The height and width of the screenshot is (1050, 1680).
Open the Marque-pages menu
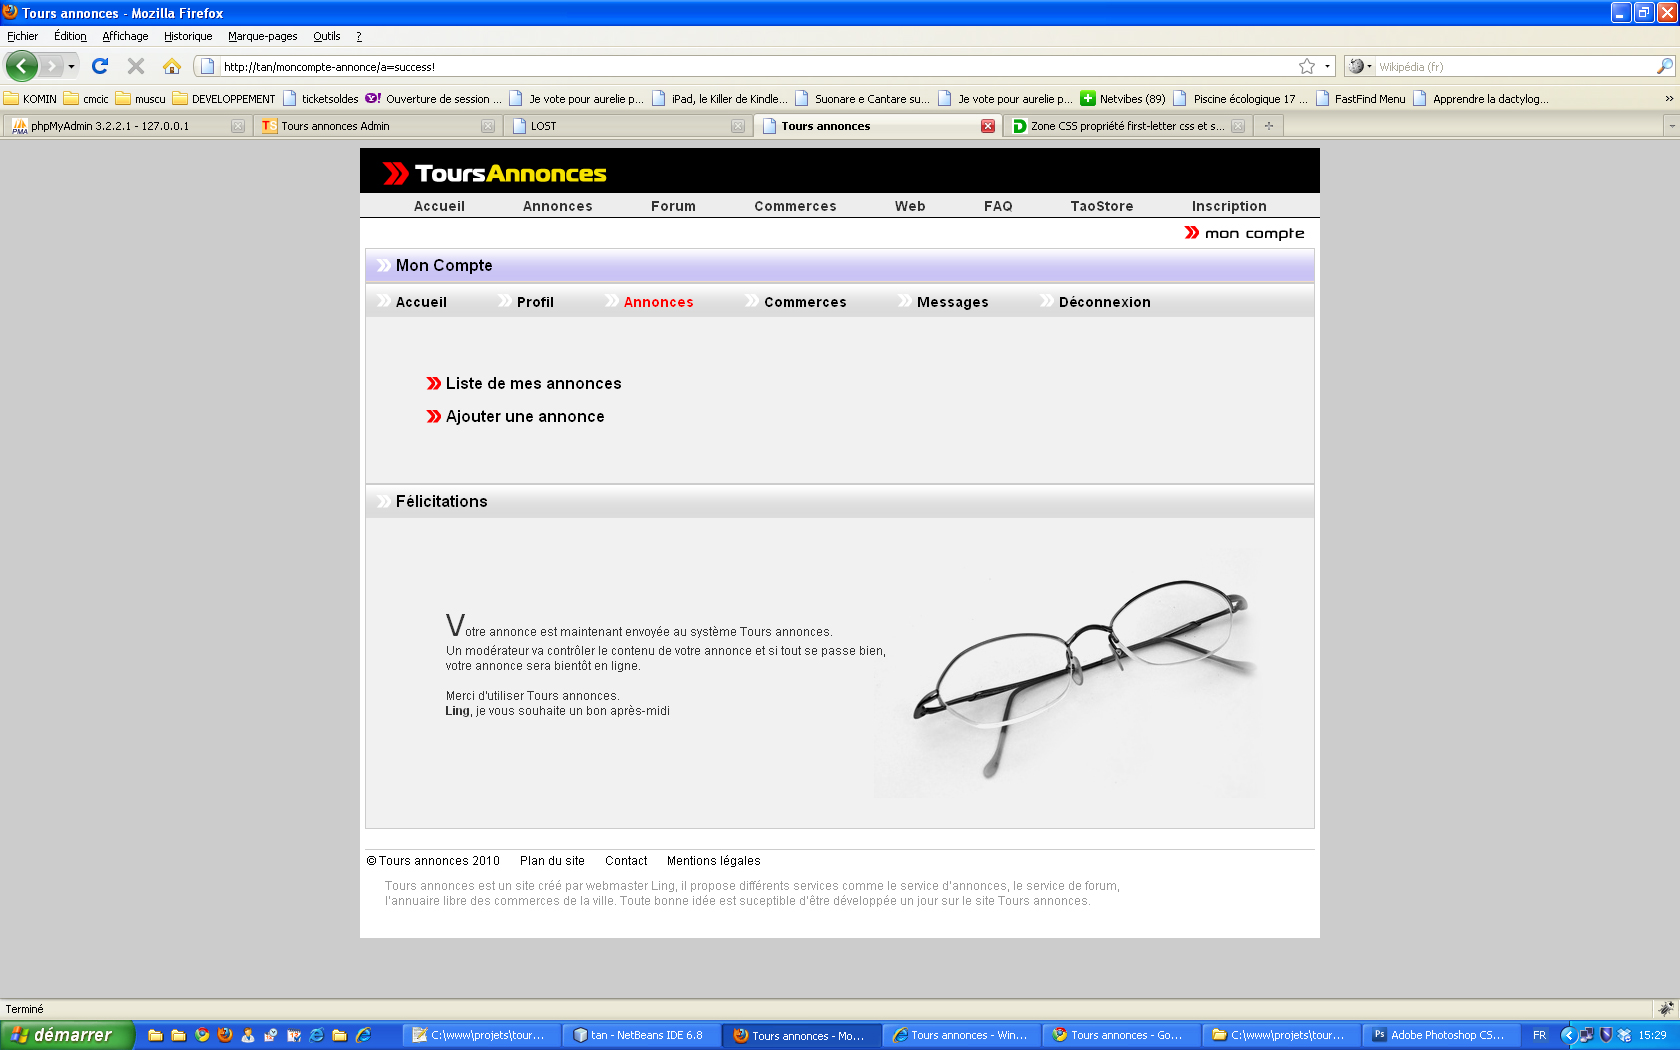point(262,36)
